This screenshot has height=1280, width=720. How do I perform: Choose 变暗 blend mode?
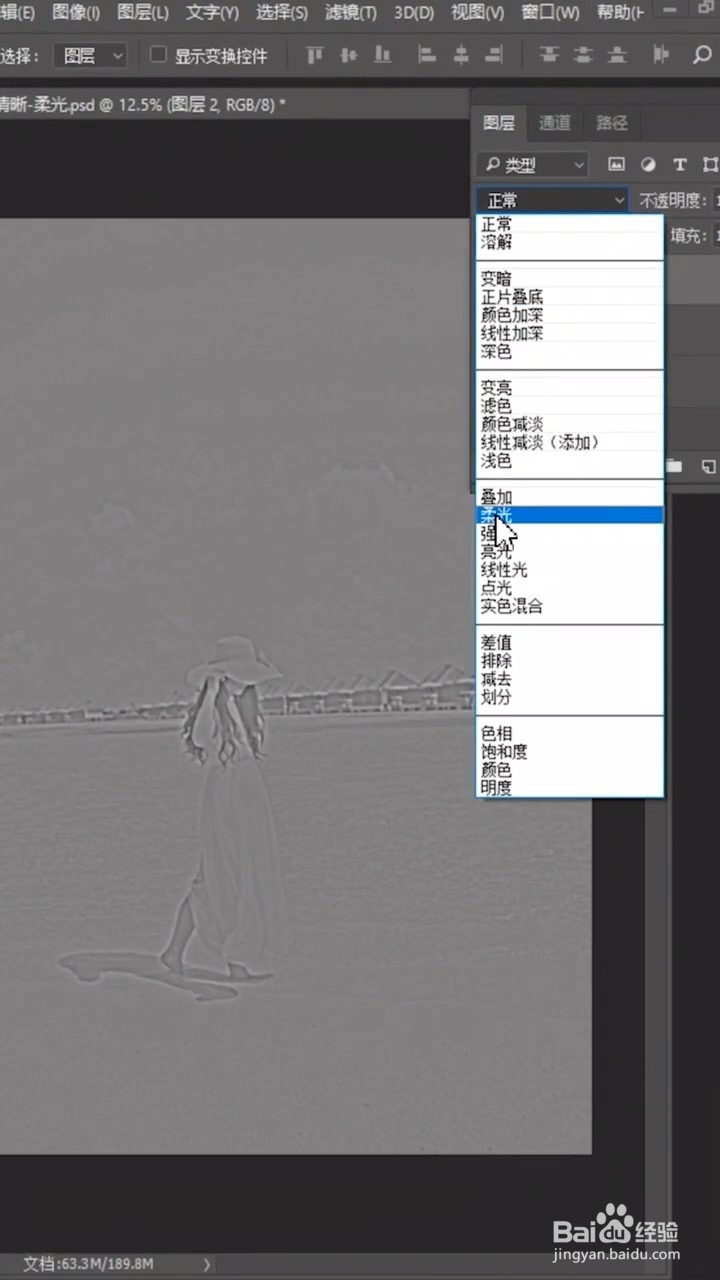568,279
